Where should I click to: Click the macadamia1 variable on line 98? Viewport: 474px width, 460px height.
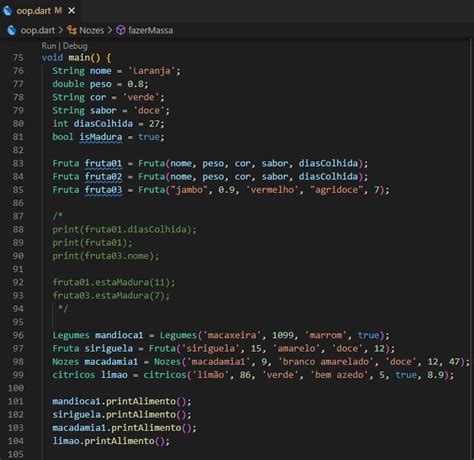pyautogui.click(x=111, y=362)
